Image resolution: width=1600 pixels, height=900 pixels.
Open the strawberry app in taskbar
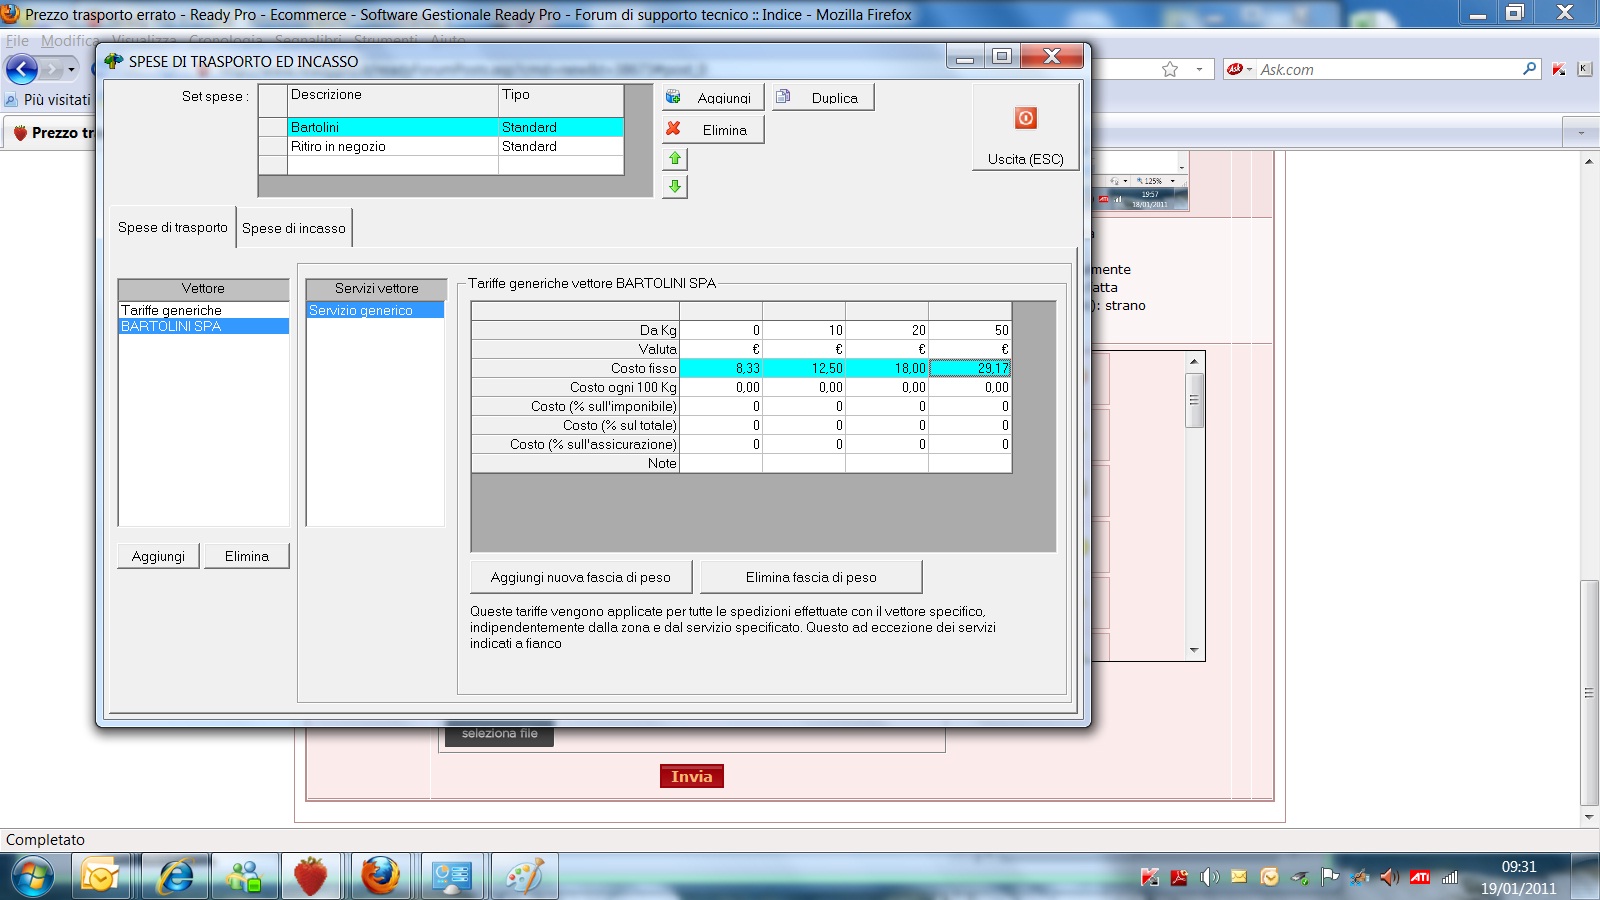tap(311, 877)
